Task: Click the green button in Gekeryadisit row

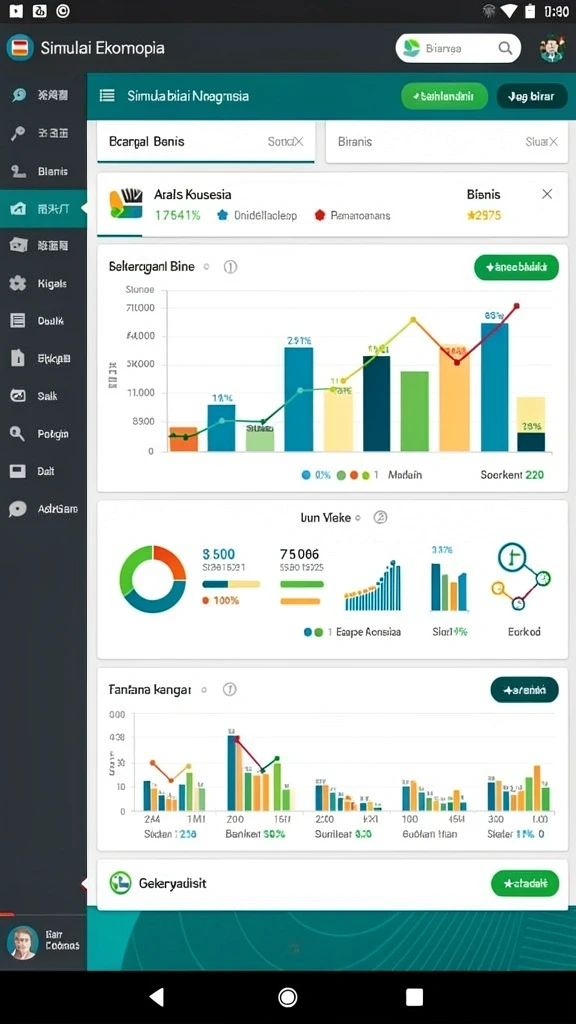Action: click(524, 883)
